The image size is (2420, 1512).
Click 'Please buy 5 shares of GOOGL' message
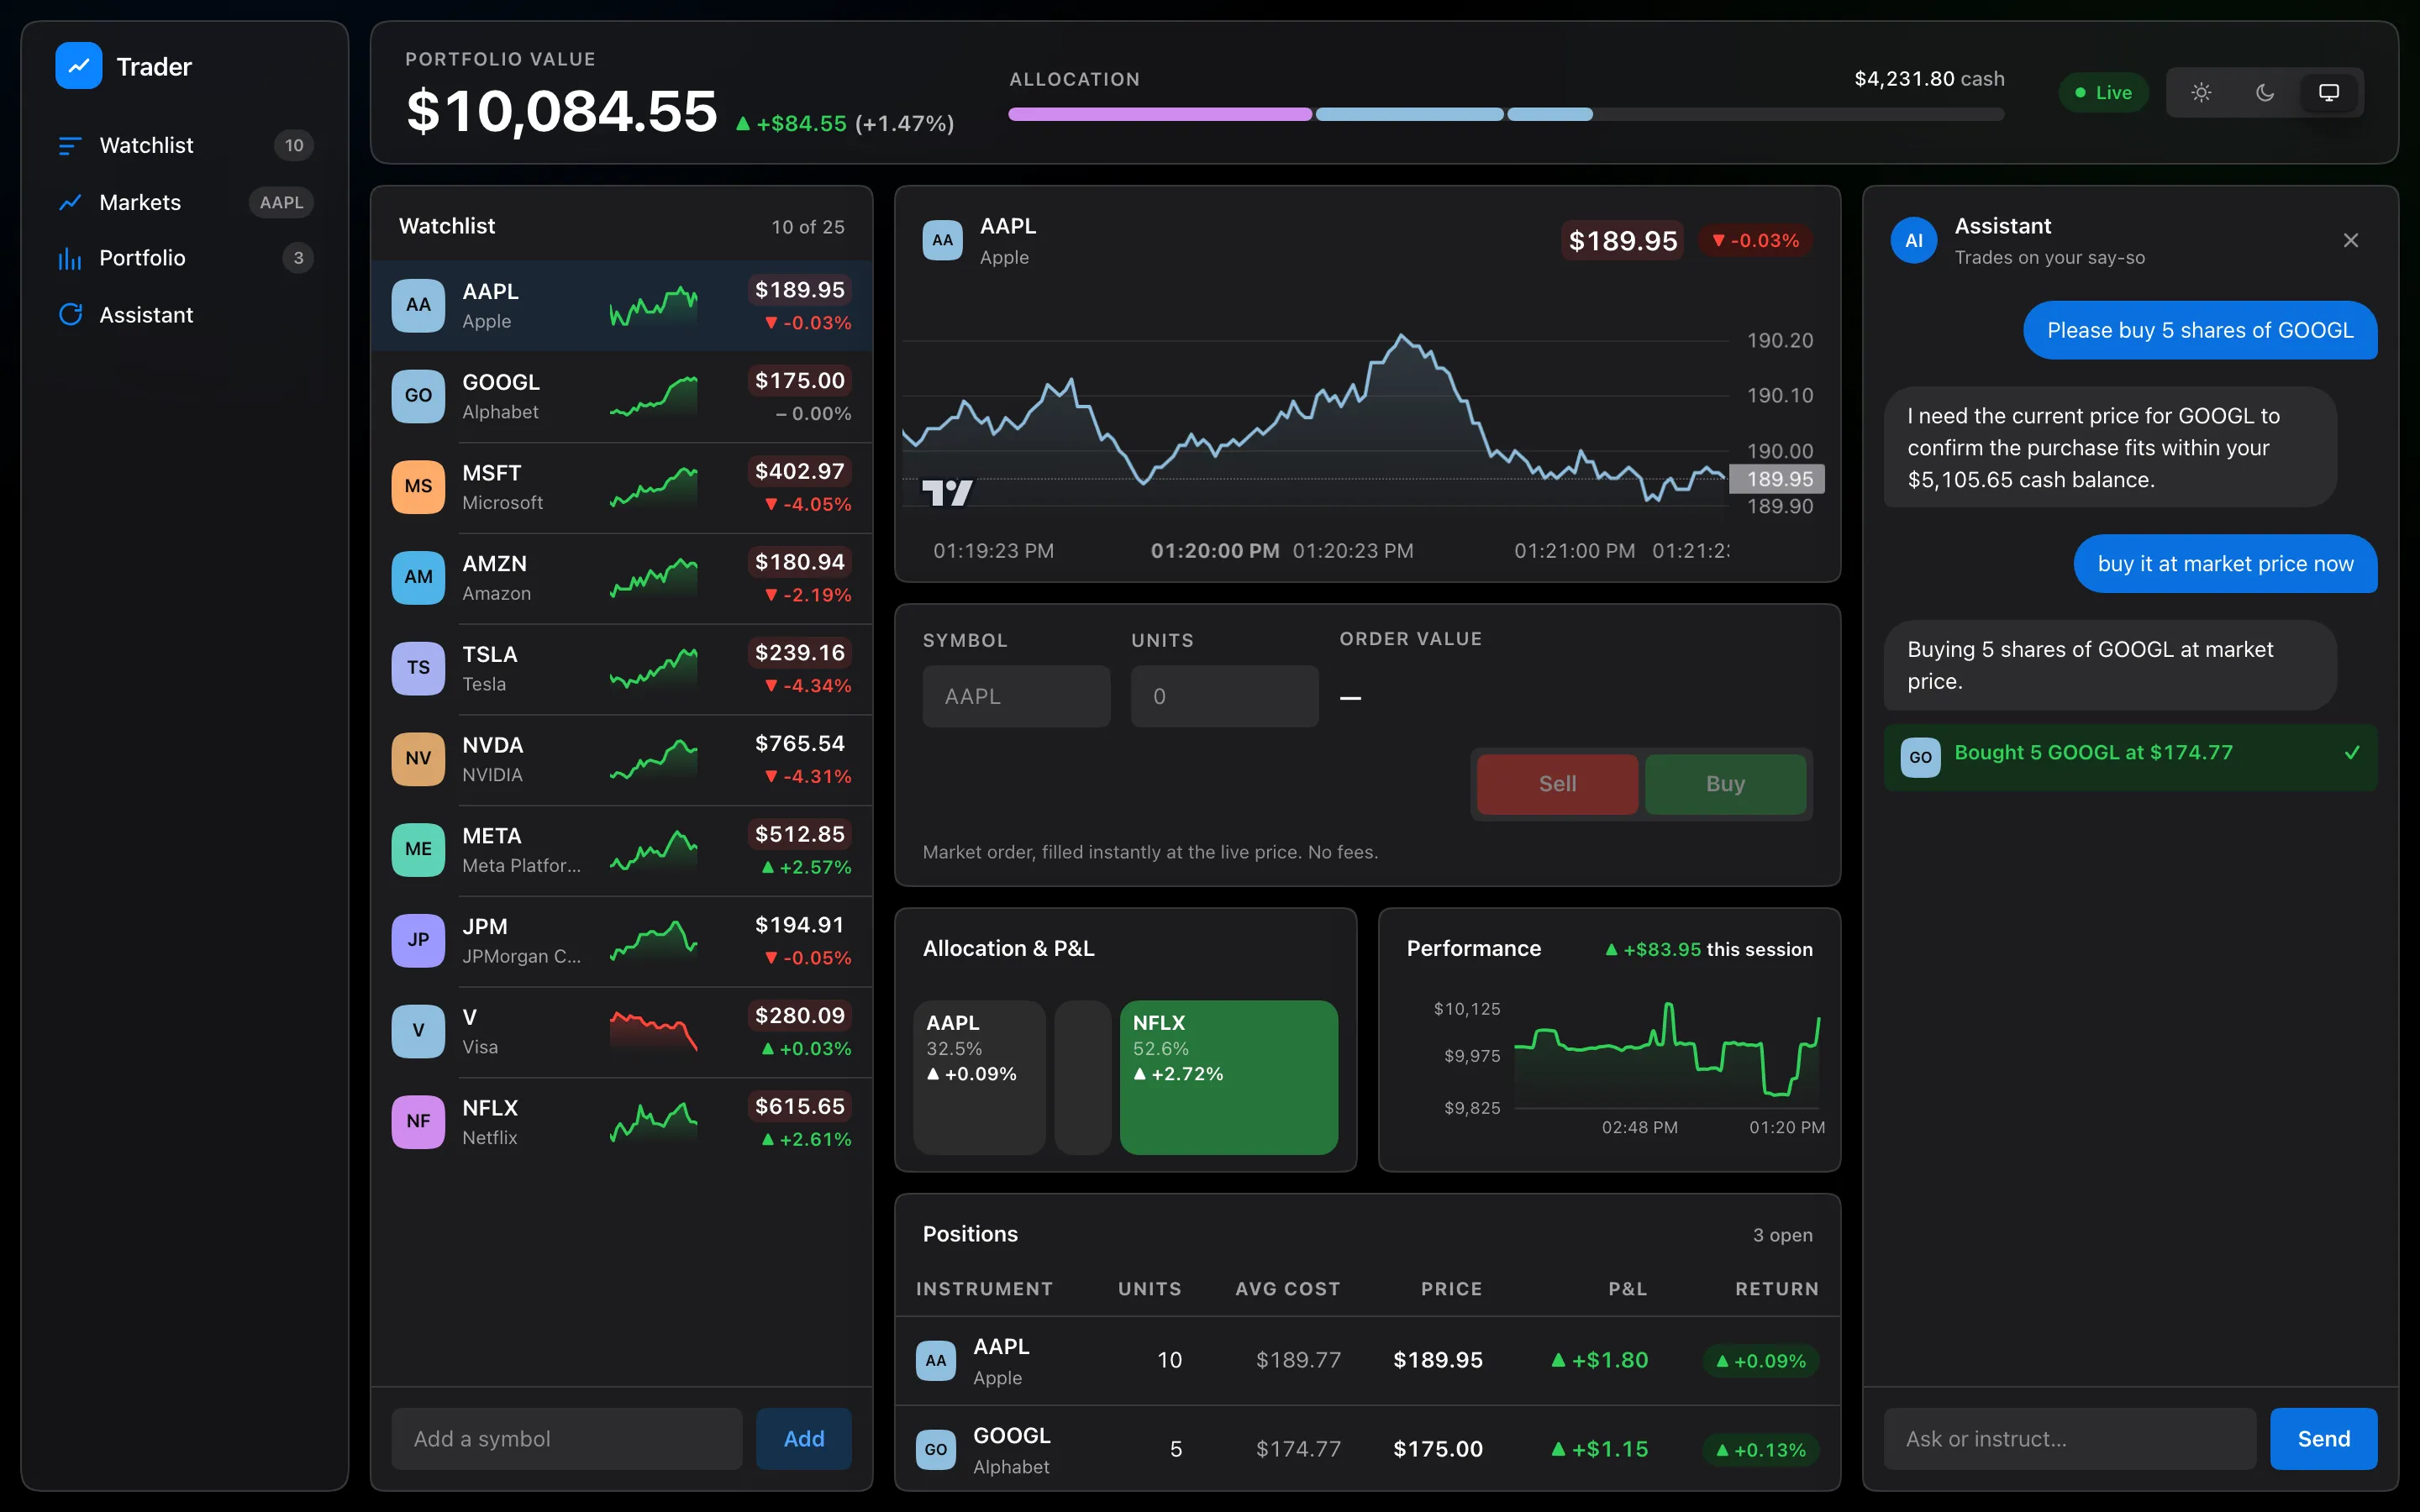click(x=2200, y=330)
